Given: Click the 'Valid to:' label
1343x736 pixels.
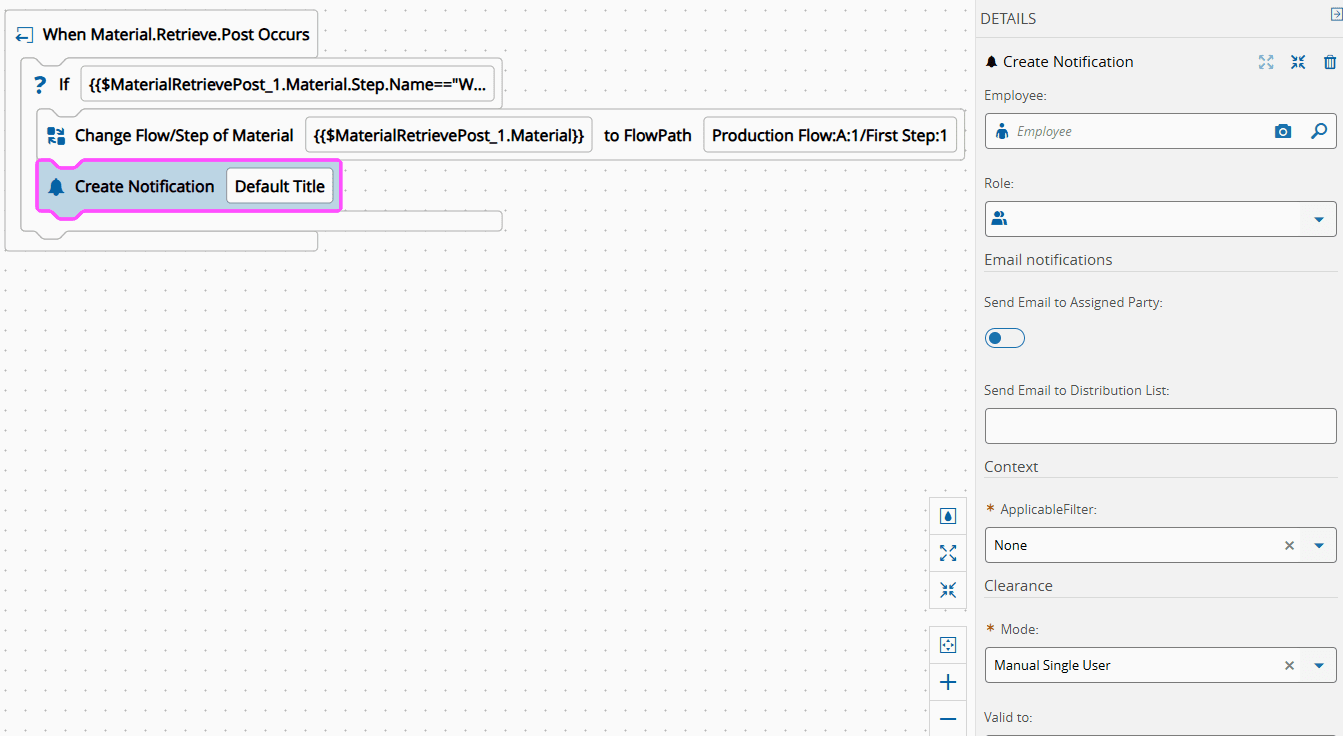Looking at the screenshot, I should (x=1008, y=717).
